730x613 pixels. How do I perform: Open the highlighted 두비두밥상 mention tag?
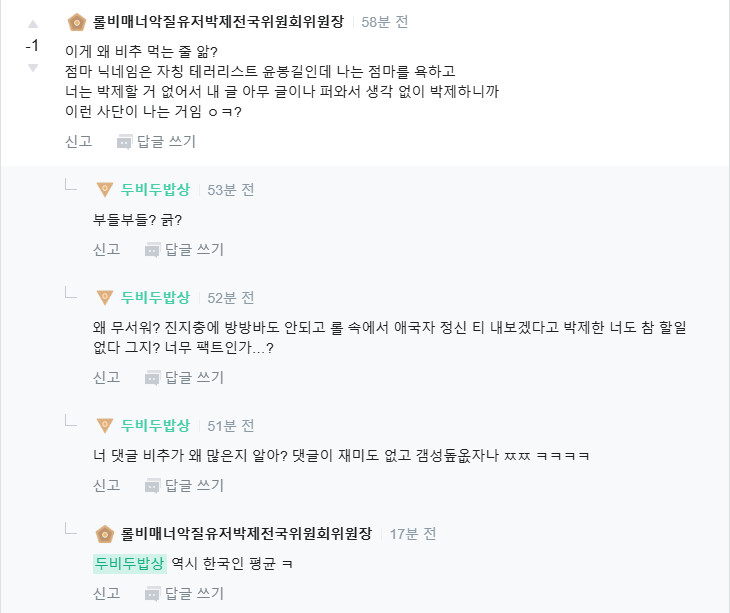click(x=129, y=563)
